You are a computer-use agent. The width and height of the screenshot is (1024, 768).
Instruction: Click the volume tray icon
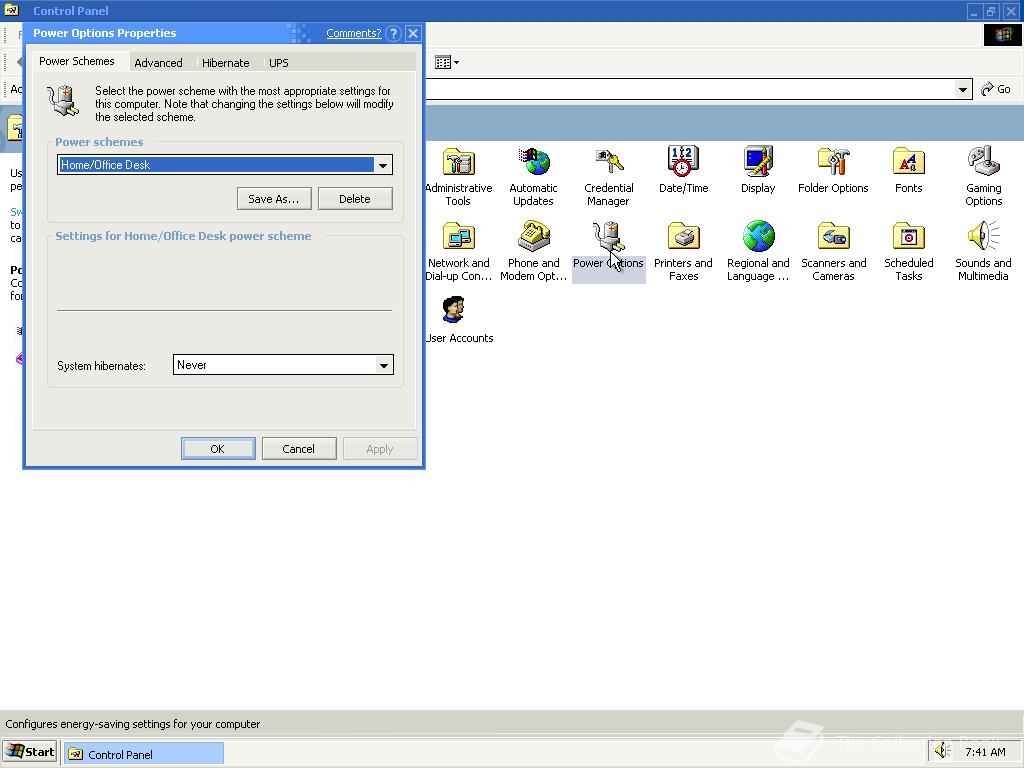pyautogui.click(x=942, y=752)
